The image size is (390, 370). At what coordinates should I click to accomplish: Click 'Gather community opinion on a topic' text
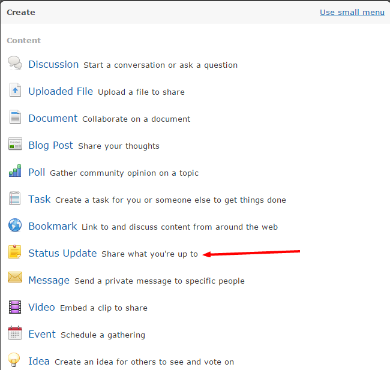point(124,173)
